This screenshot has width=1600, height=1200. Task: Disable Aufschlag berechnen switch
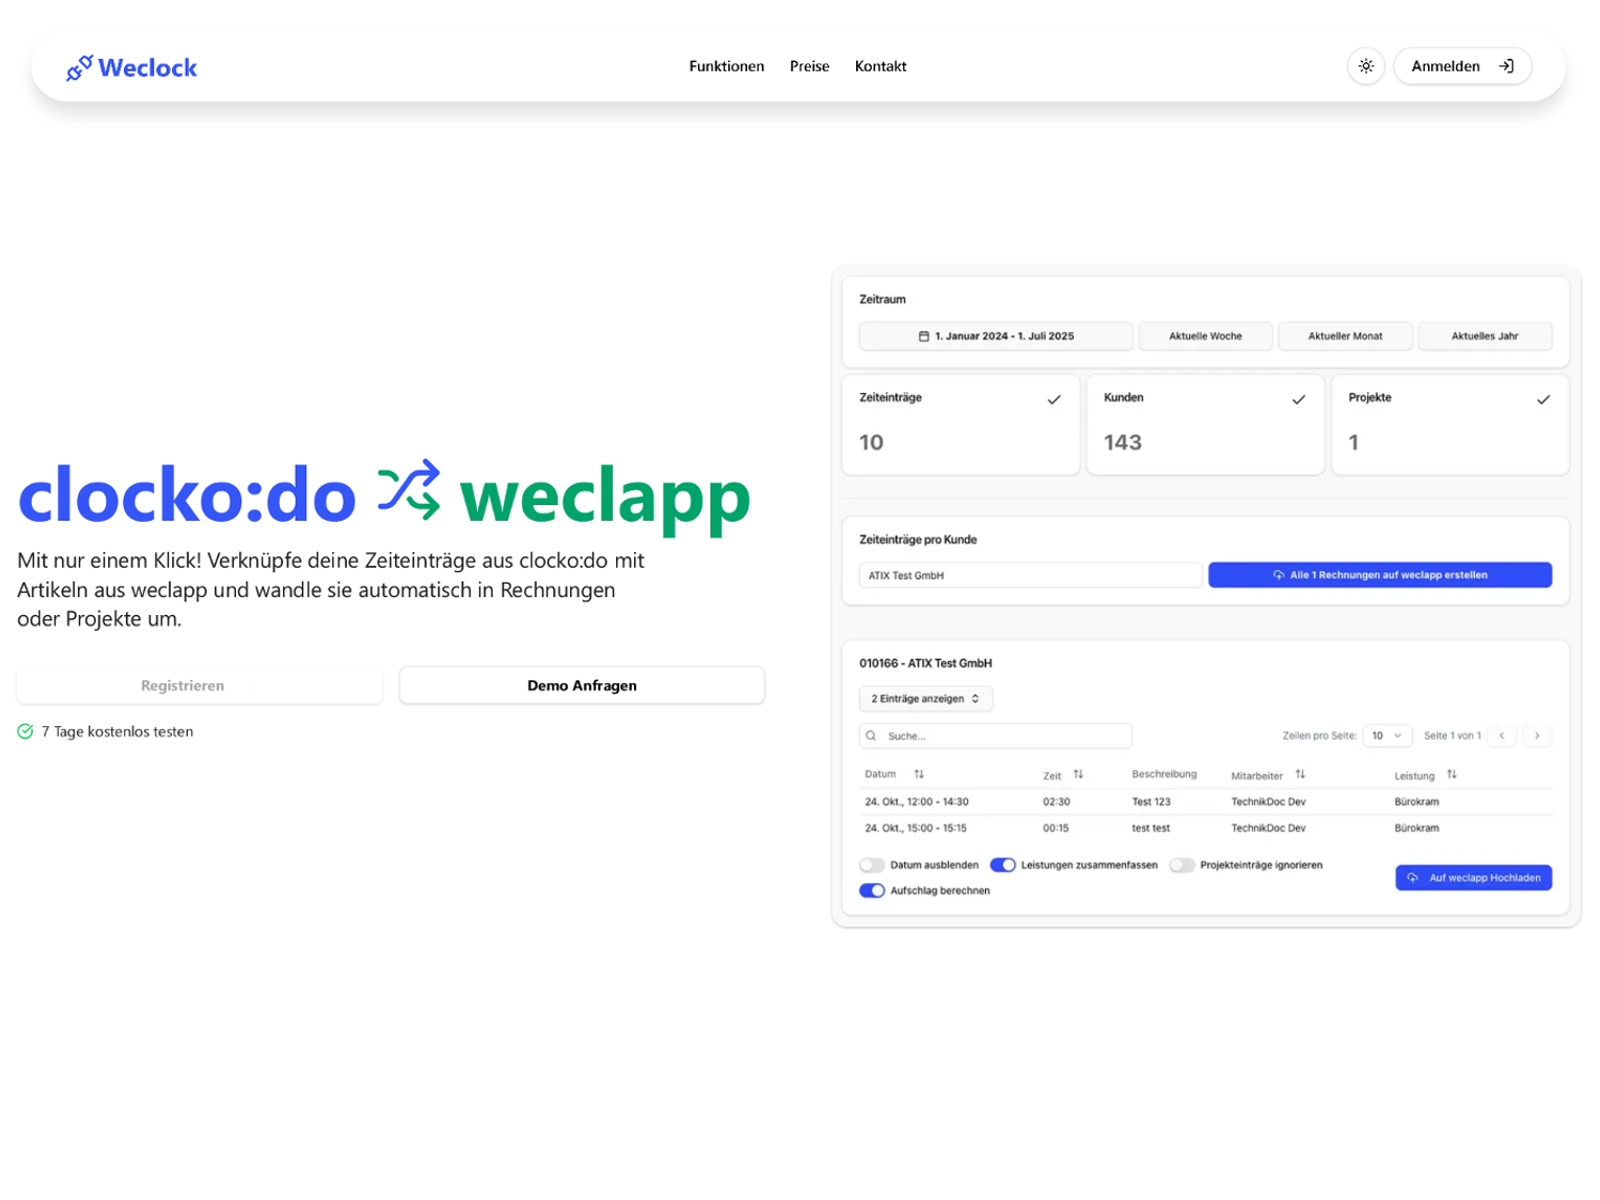(x=872, y=891)
